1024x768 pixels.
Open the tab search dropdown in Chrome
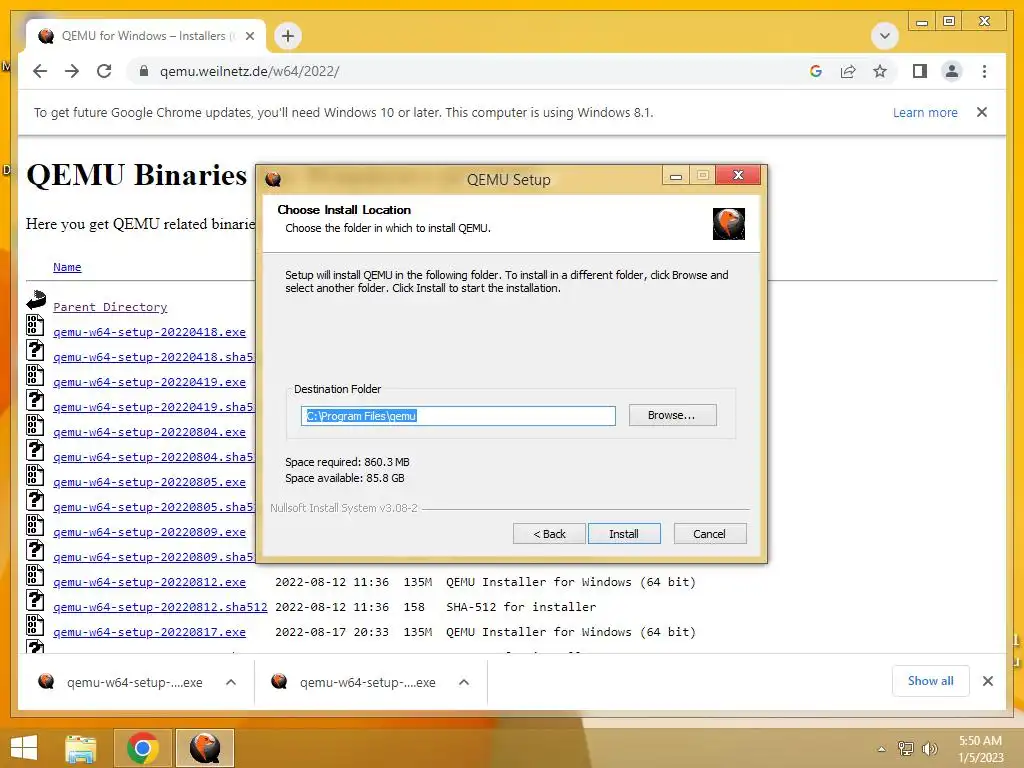(884, 36)
